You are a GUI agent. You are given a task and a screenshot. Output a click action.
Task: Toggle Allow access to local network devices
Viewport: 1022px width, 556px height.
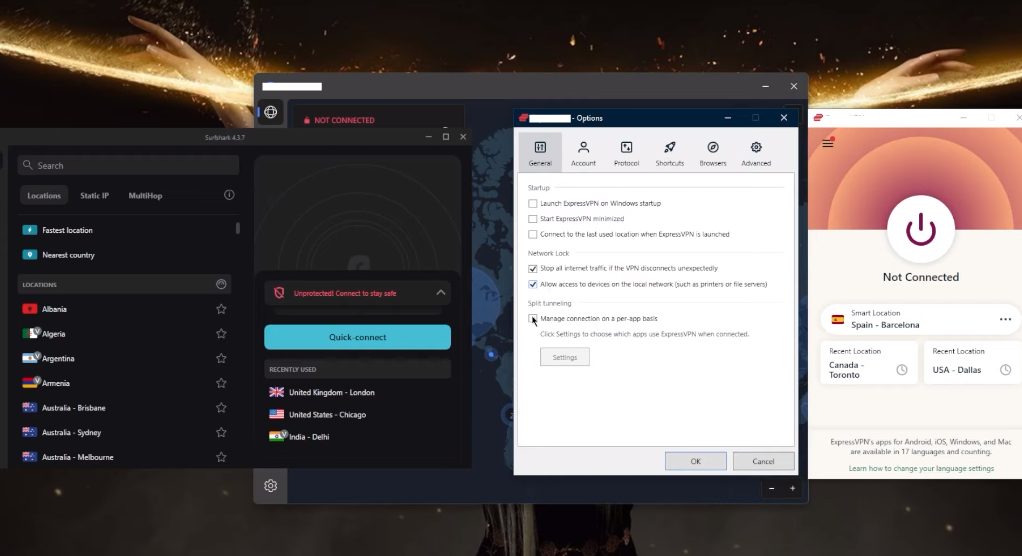533,284
